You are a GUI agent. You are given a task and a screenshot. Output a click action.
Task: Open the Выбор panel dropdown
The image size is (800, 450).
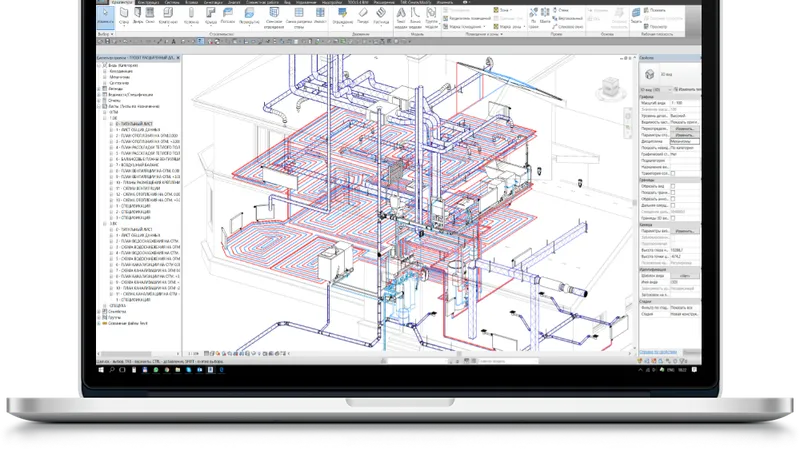(x=106, y=34)
